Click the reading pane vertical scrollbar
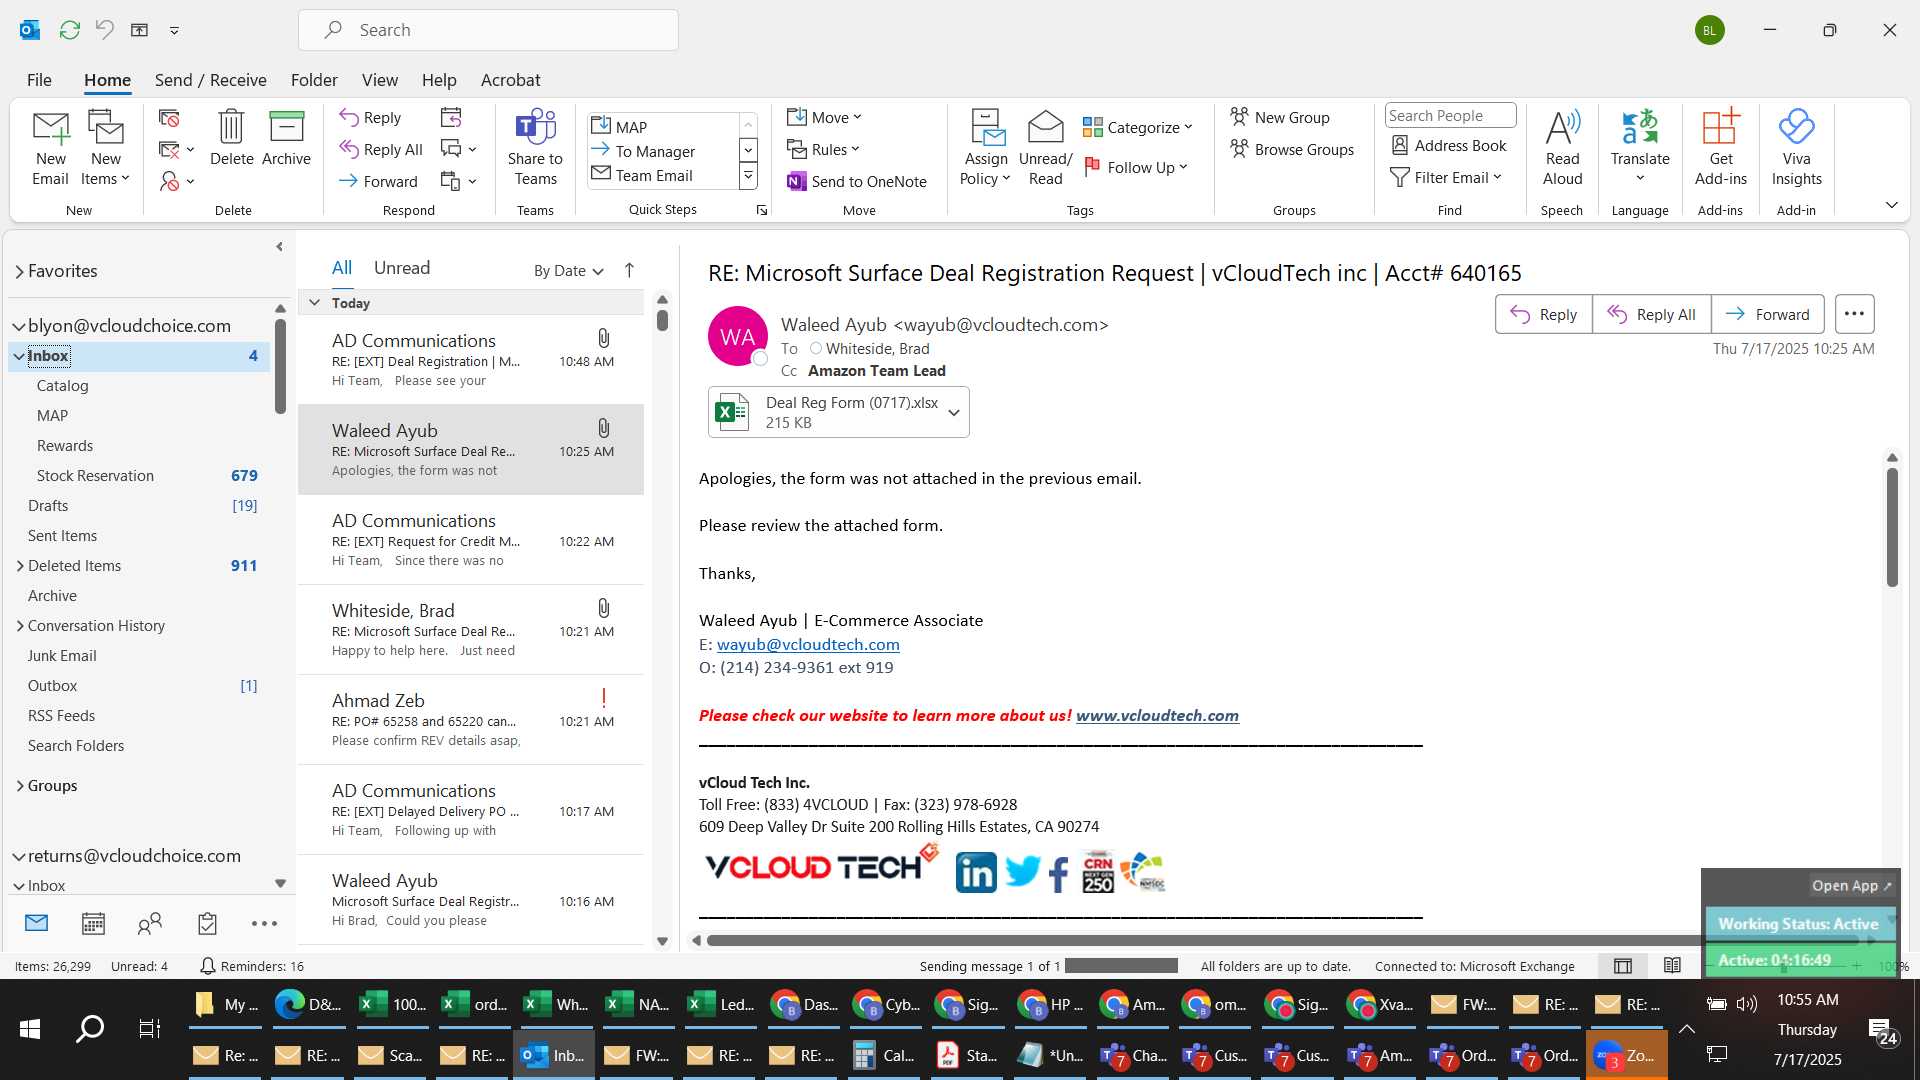 click(1892, 528)
